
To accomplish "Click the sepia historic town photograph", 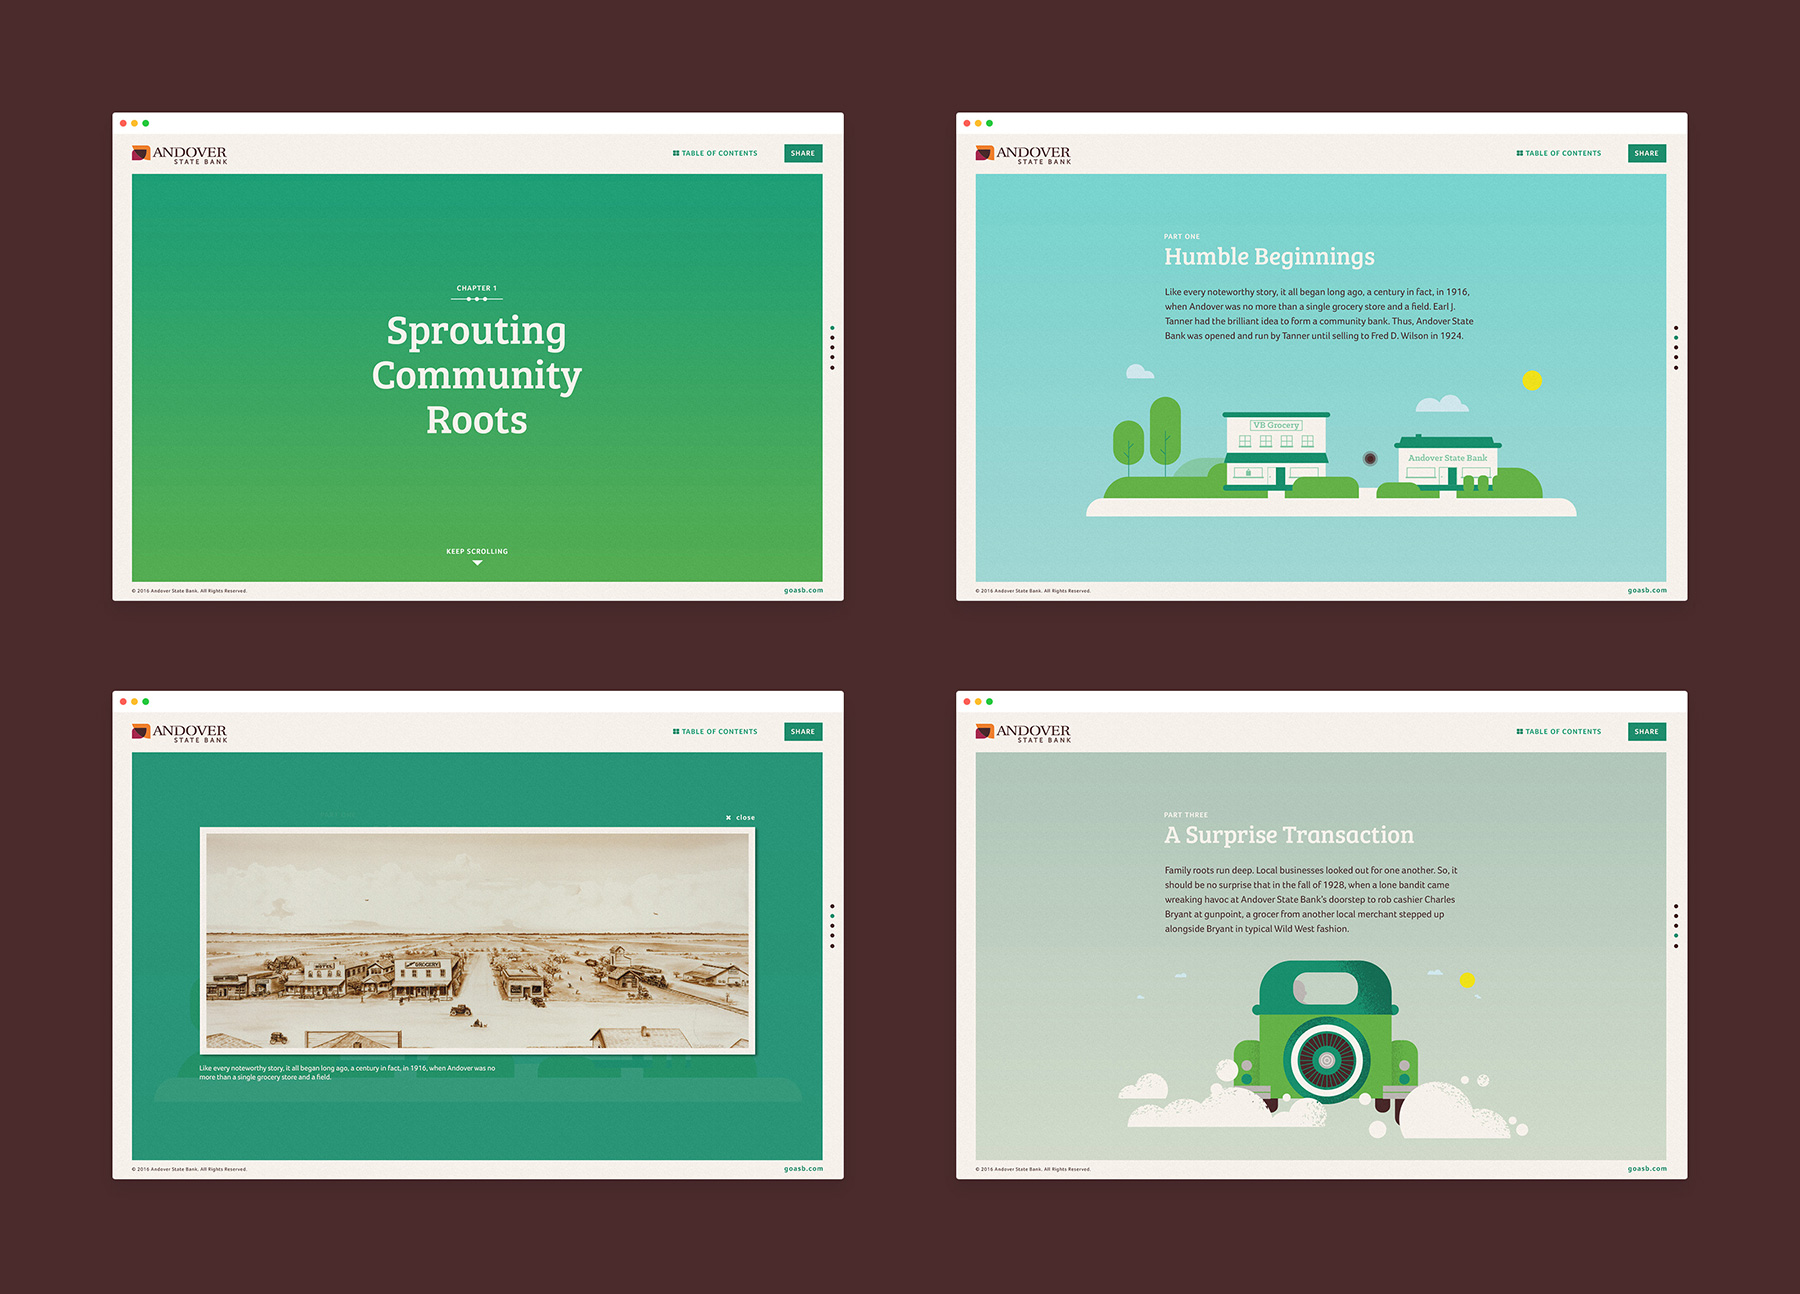I will coord(477,940).
